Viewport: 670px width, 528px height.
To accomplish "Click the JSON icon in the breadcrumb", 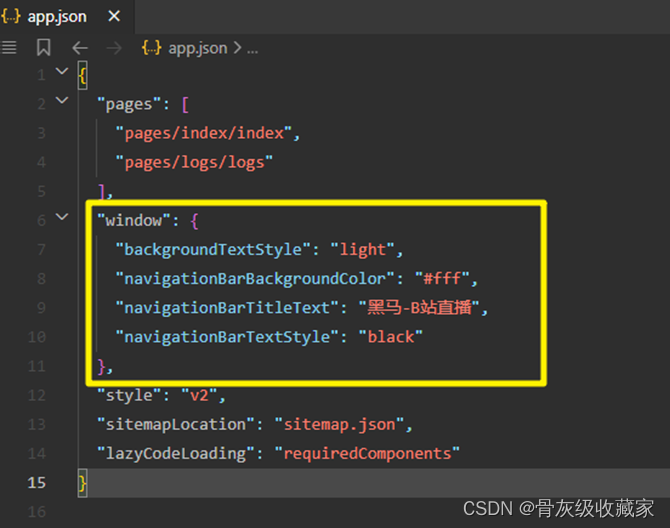I will (x=152, y=48).
